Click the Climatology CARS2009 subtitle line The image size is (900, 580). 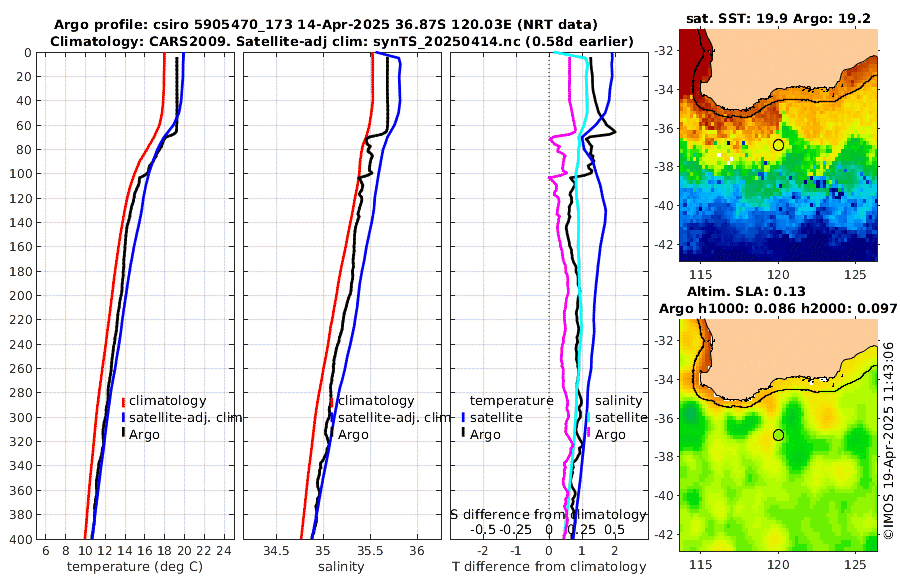click(x=342, y=41)
